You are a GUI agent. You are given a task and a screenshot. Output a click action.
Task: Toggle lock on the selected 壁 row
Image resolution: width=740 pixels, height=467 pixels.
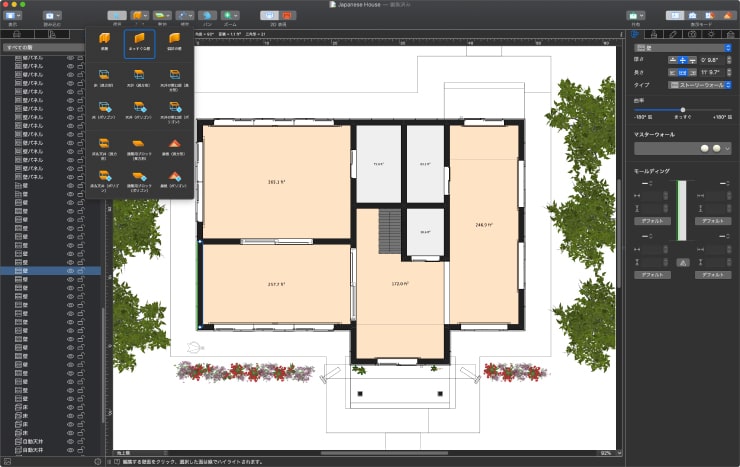click(80, 270)
